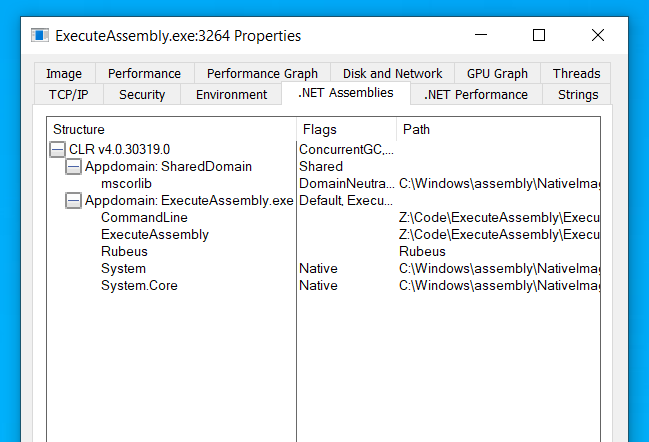Switch to the Strings tab
The height and width of the screenshot is (442, 649).
click(x=578, y=95)
